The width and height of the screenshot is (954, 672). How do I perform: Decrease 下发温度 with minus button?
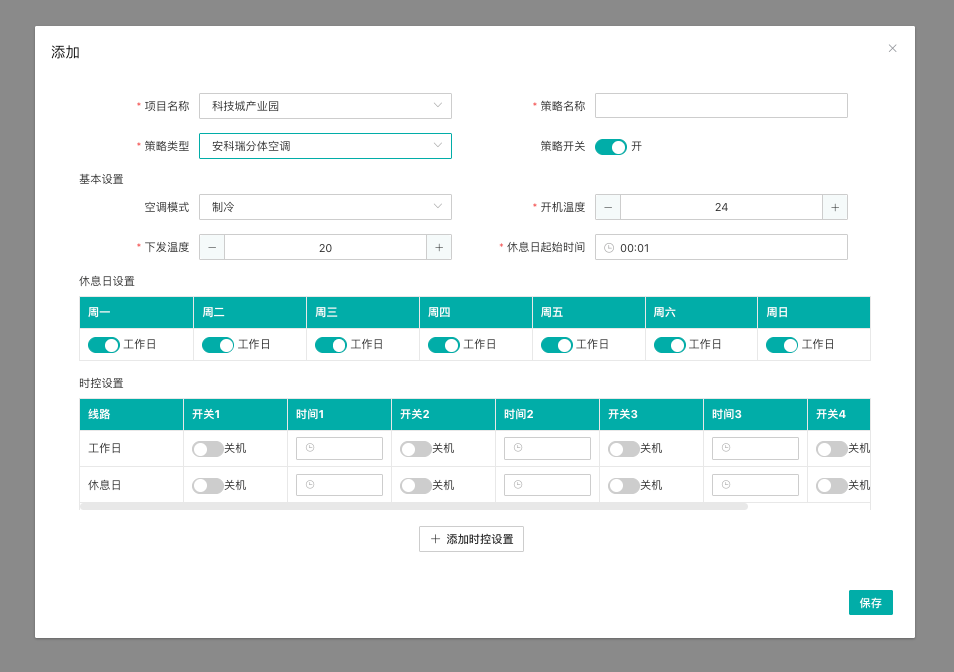(x=212, y=247)
